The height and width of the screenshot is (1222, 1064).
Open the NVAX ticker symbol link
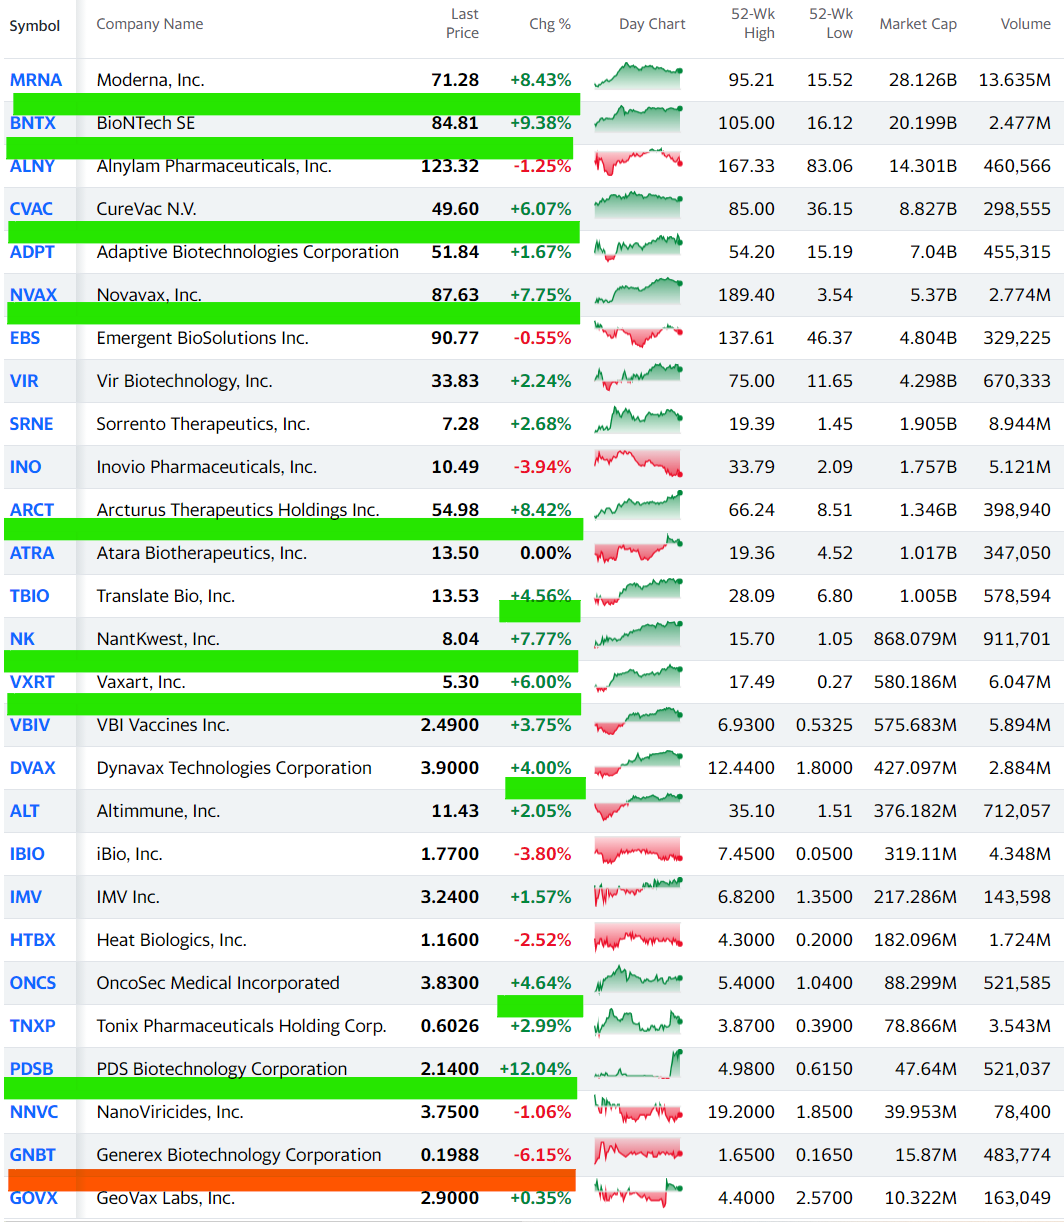(x=34, y=295)
